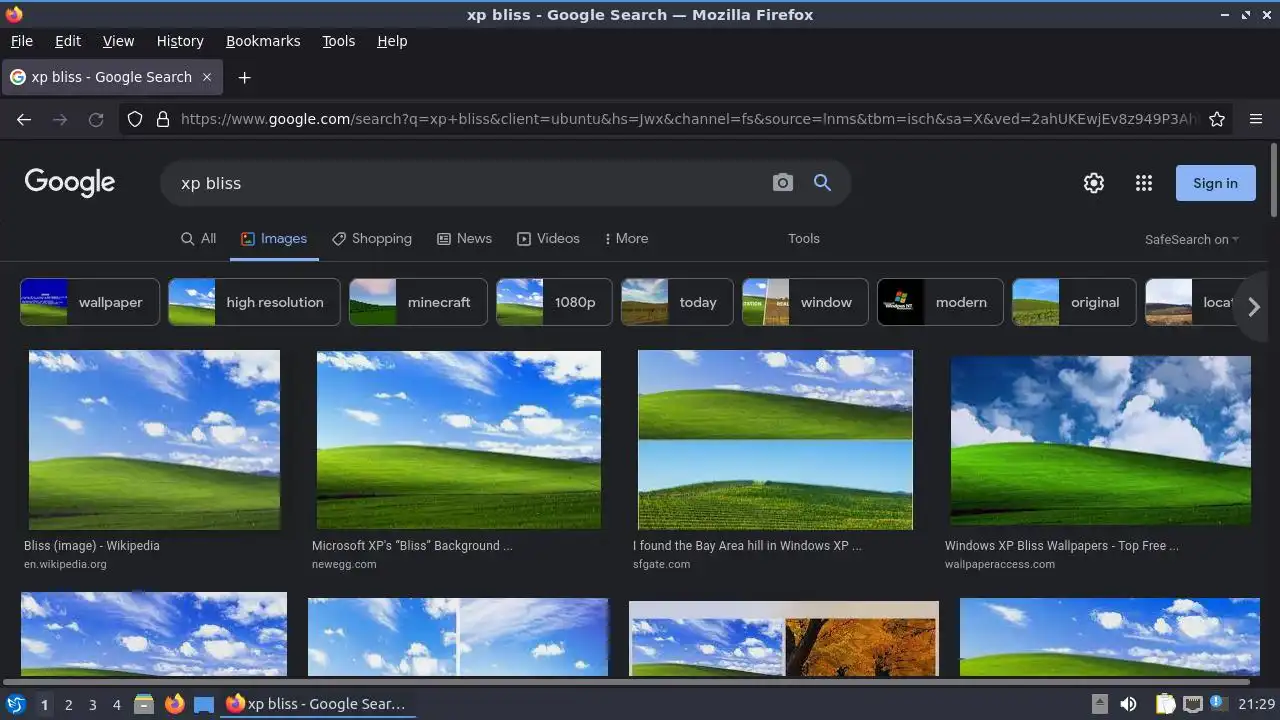This screenshot has width=1280, height=720.
Task: Click the forward navigation arrow
Action: coord(60,119)
